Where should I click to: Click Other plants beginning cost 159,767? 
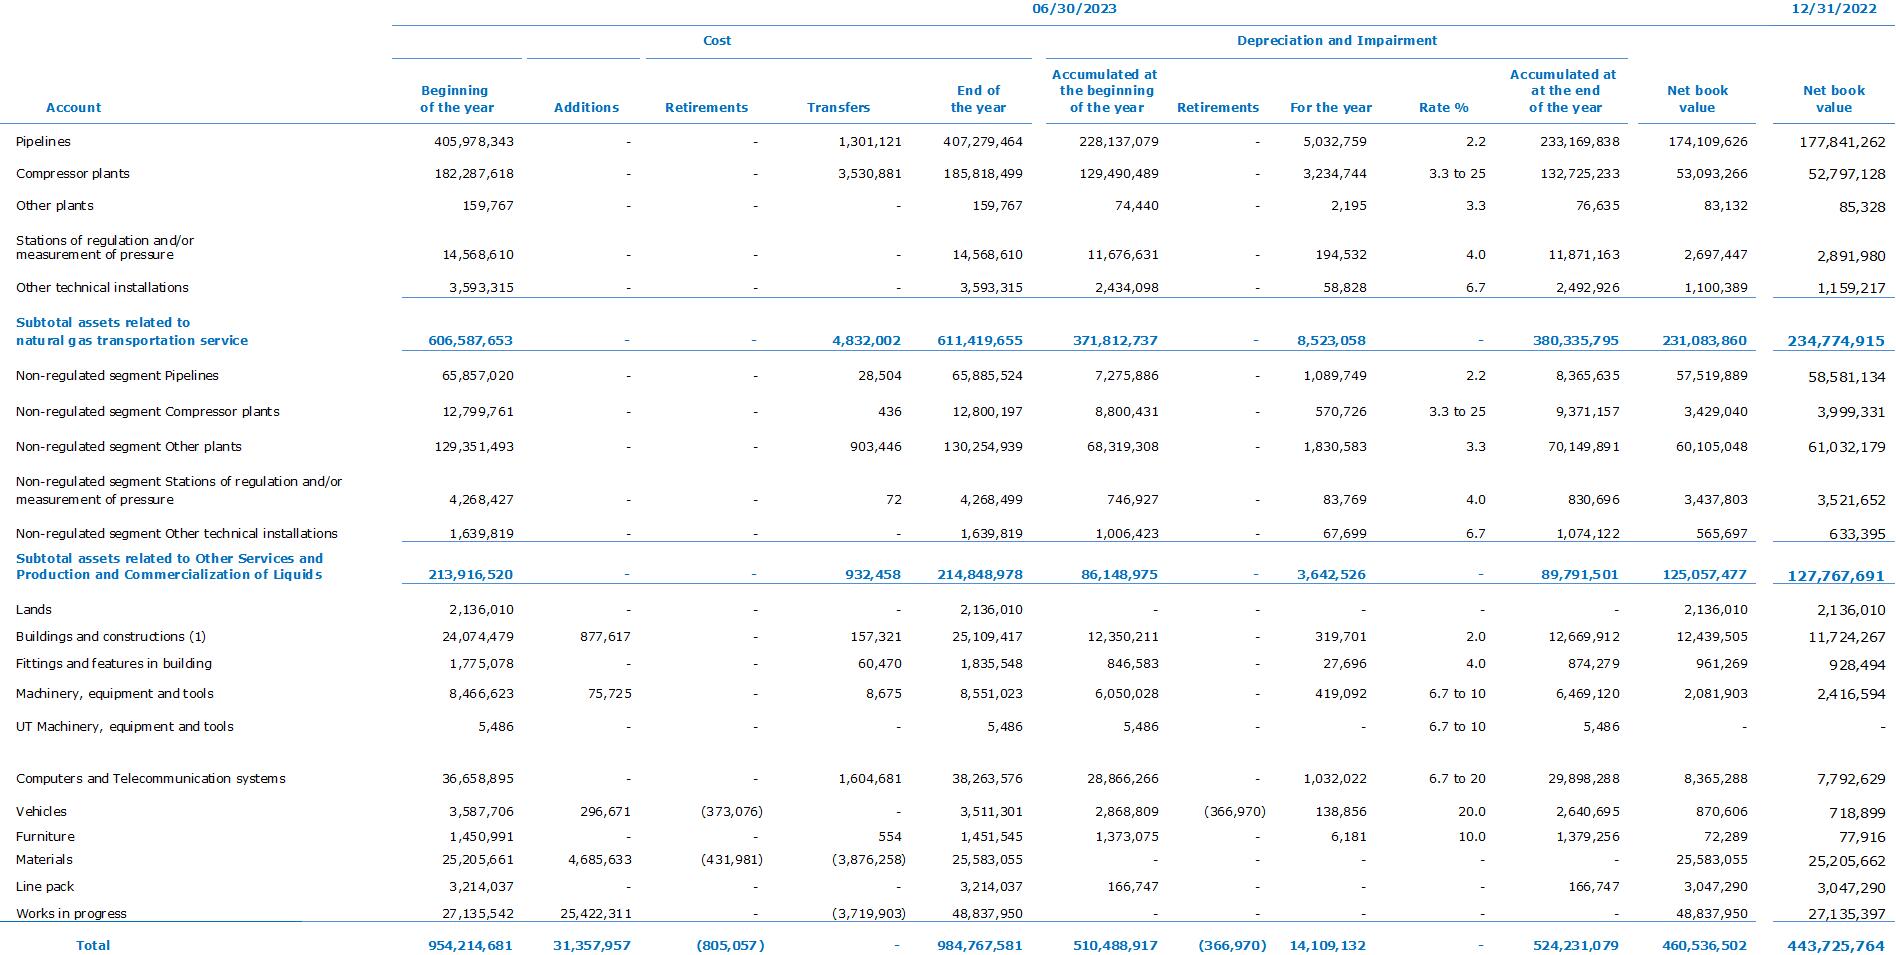coord(488,206)
